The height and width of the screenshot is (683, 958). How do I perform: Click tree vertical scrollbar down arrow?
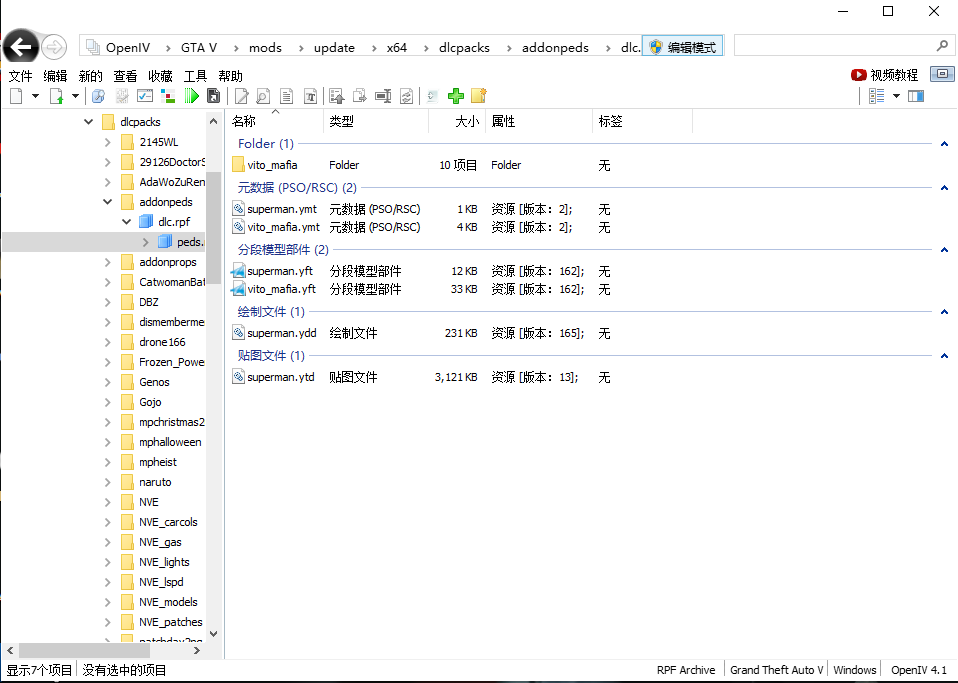click(x=213, y=634)
